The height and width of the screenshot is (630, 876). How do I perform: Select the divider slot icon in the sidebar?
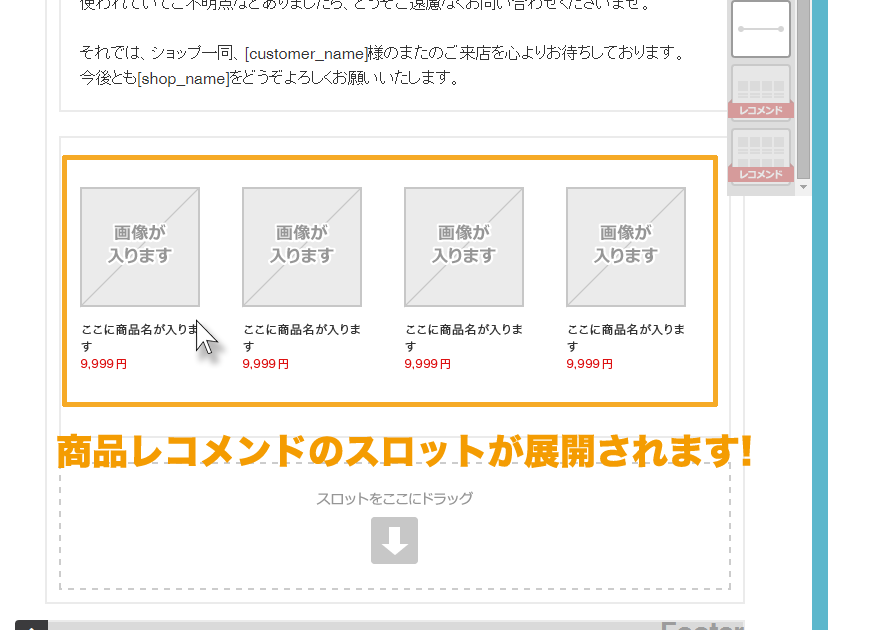pyautogui.click(x=760, y=28)
